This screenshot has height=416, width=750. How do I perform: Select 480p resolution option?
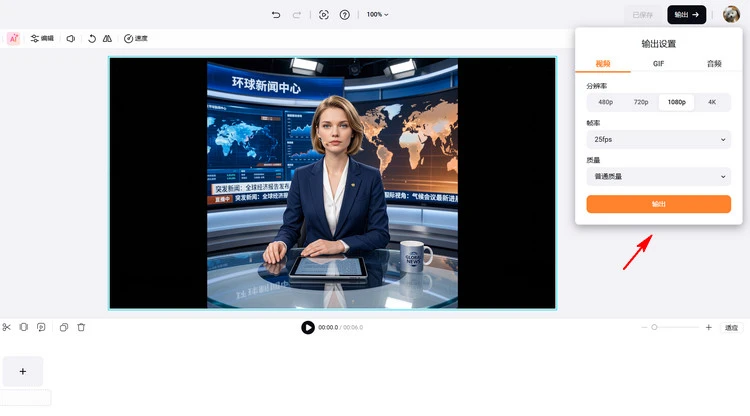tap(605, 102)
